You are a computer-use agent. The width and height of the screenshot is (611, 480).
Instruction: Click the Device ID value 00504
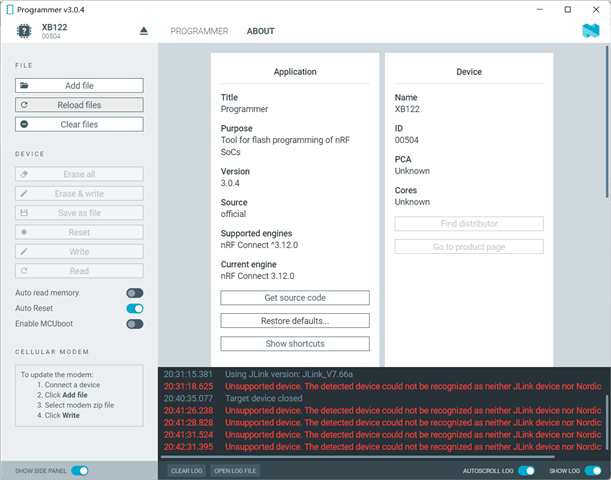[x=406, y=140]
